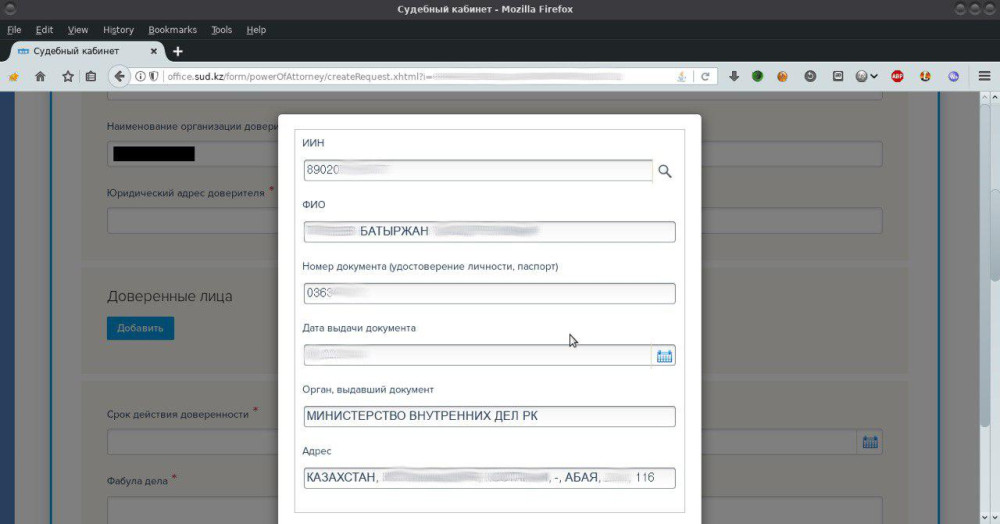Click the Firefox home button
Viewport: 1000px width, 524px height.
point(41,76)
